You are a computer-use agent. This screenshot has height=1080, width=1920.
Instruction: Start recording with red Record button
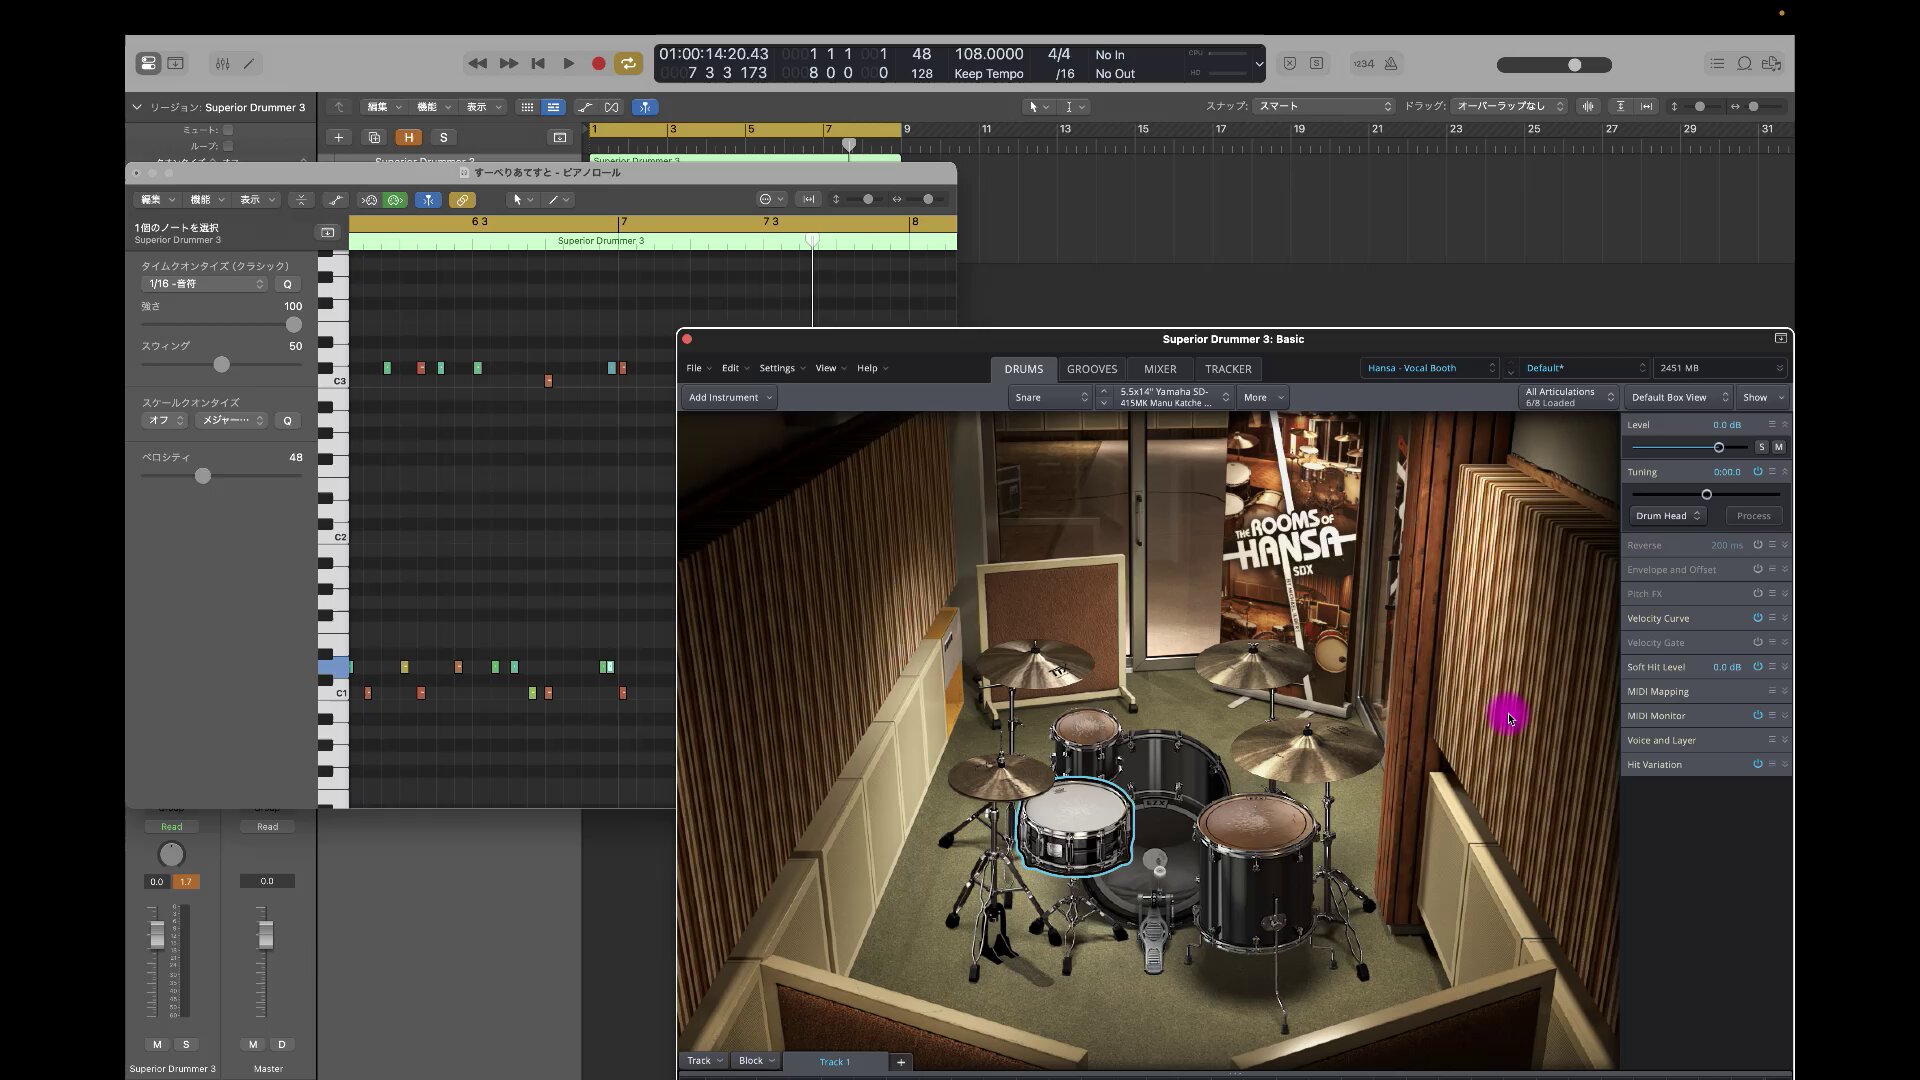[x=598, y=63]
